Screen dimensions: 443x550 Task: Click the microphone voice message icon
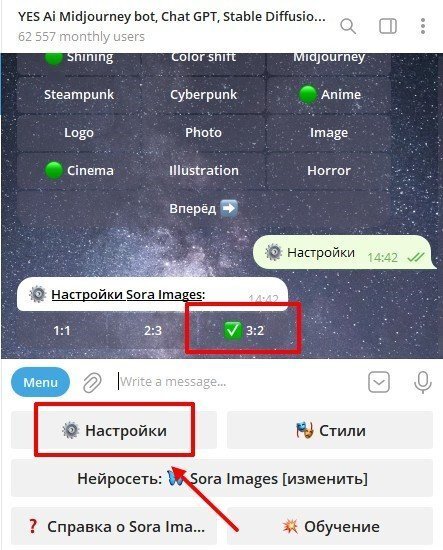coord(423,382)
